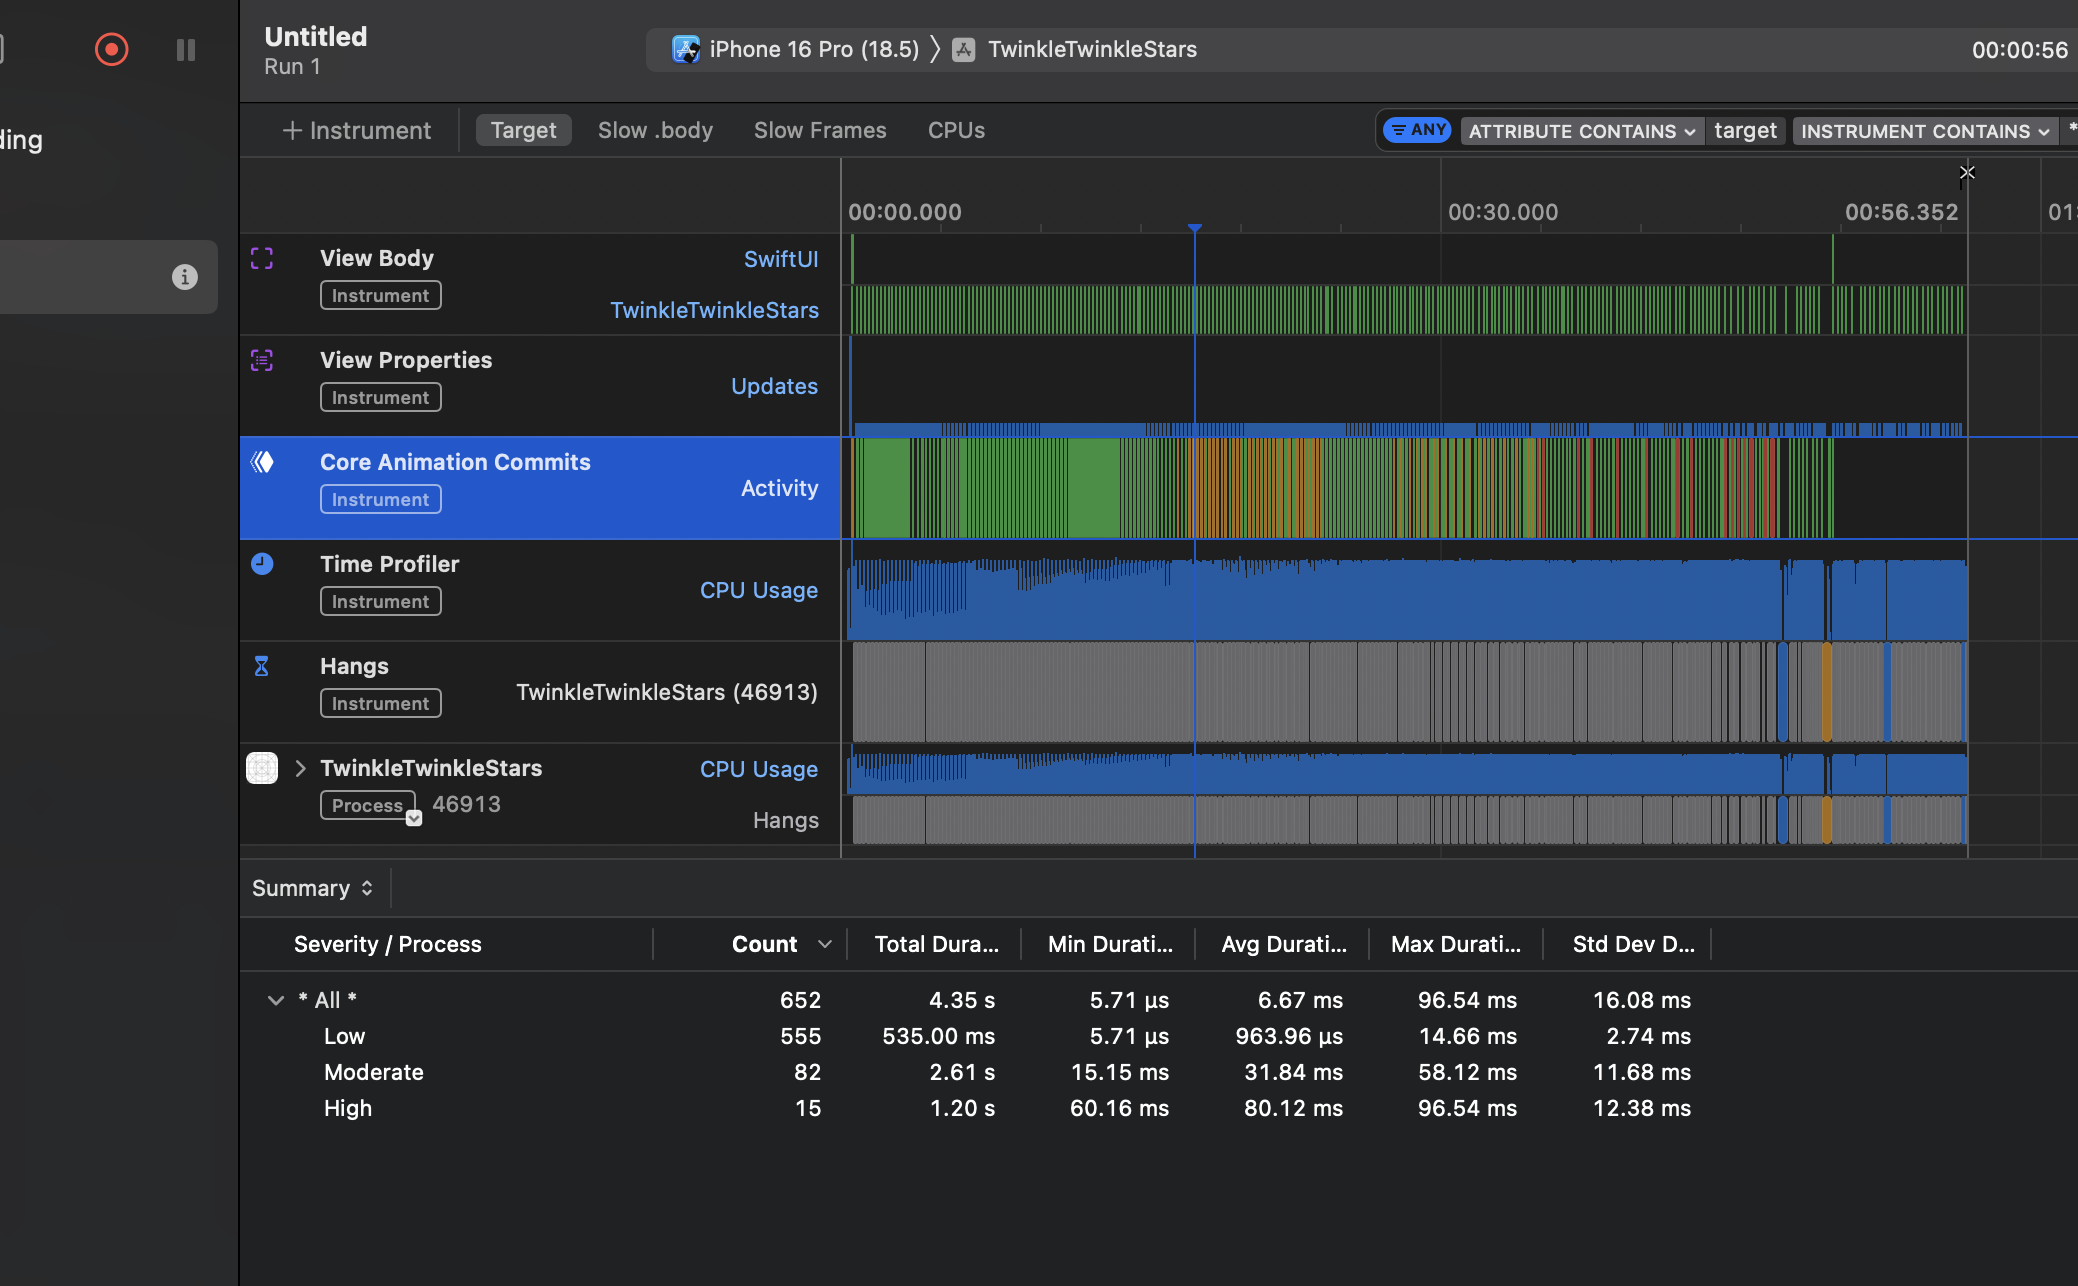
Task: Click the View Body track icon
Action: pyautogui.click(x=262, y=259)
